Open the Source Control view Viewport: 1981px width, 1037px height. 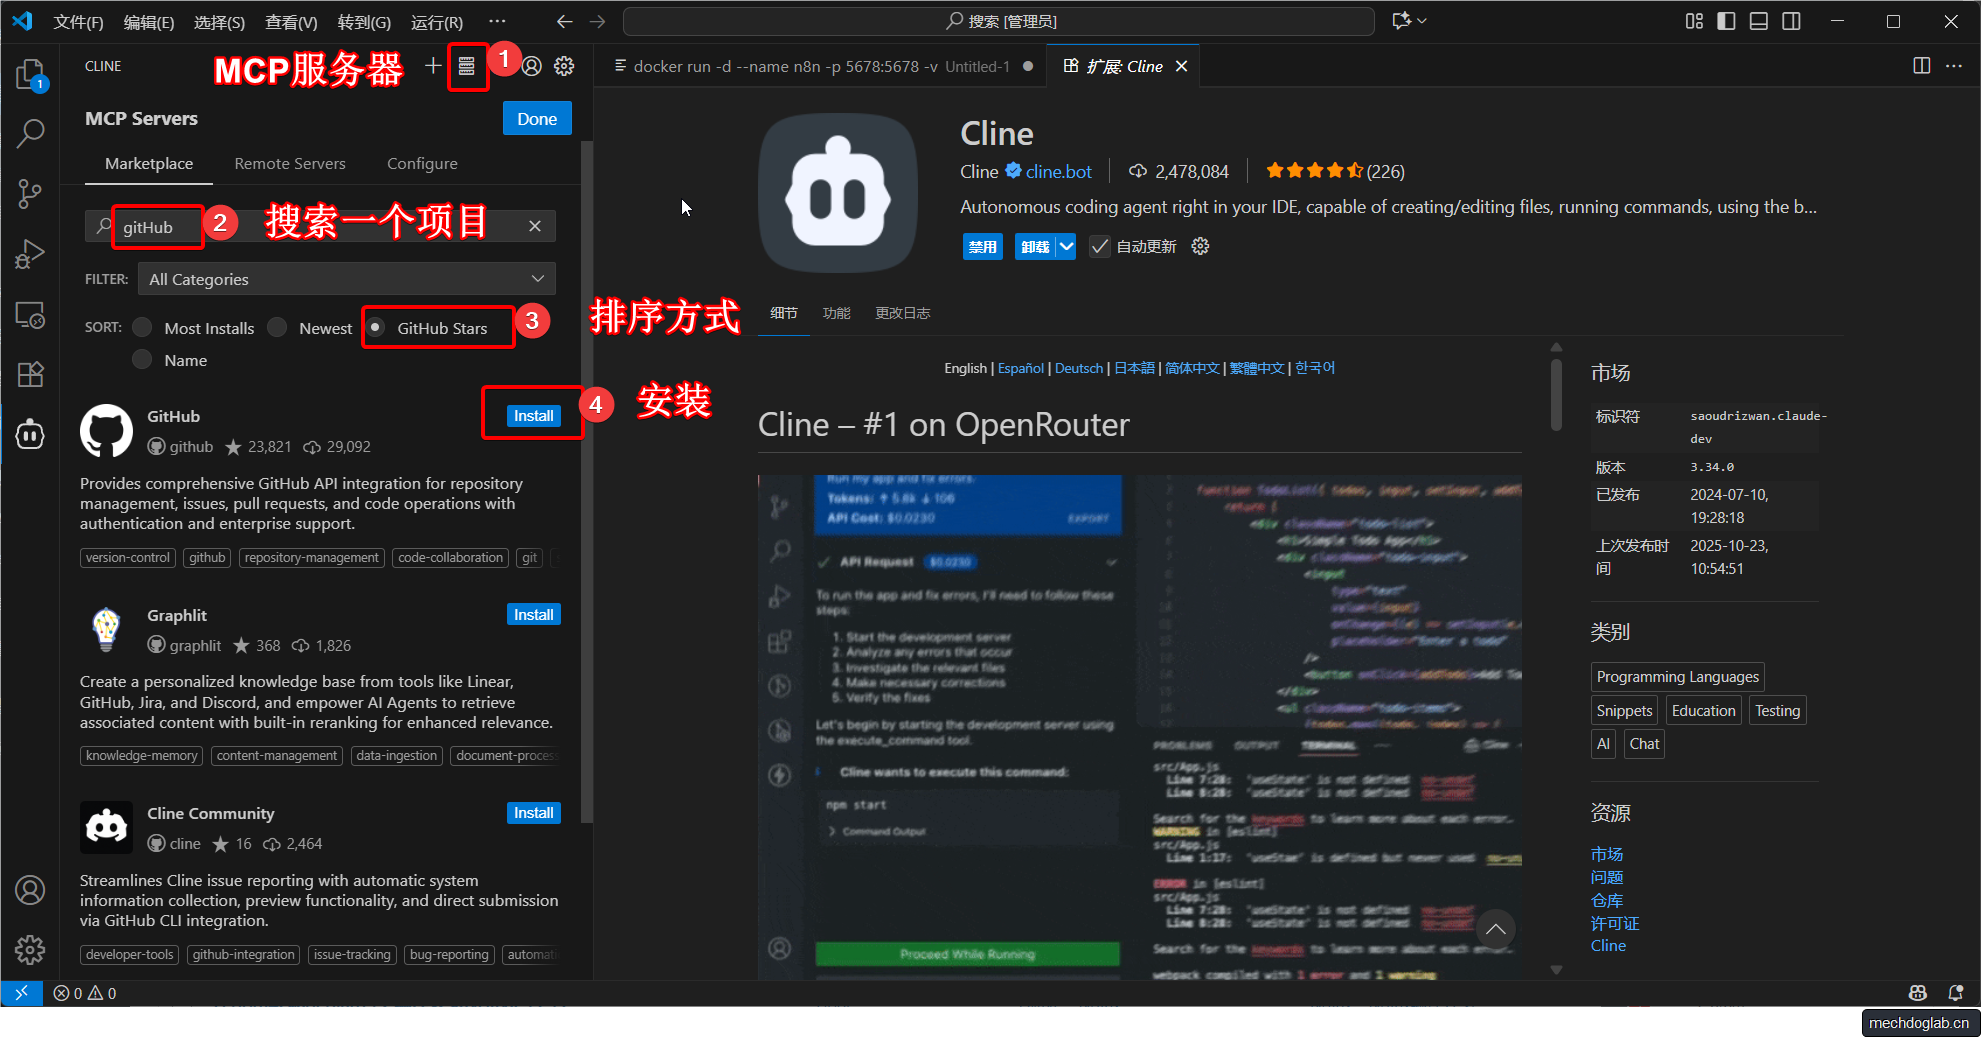(30, 193)
